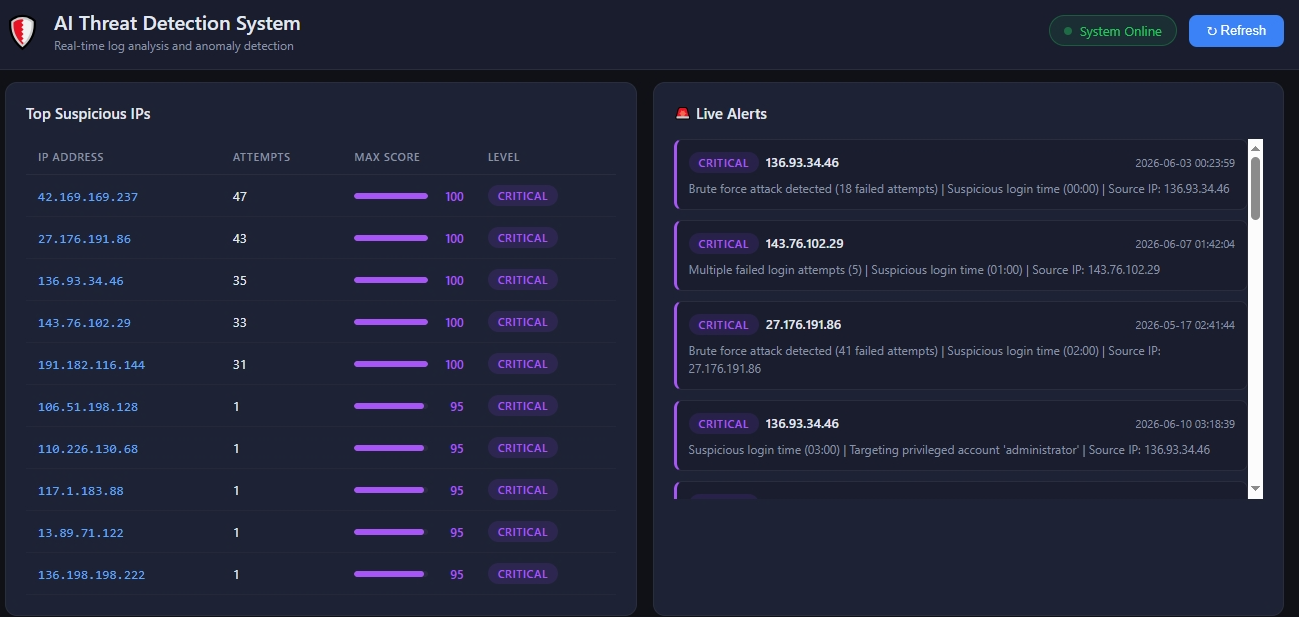Click the ATTEMPTS column header

click(x=262, y=157)
